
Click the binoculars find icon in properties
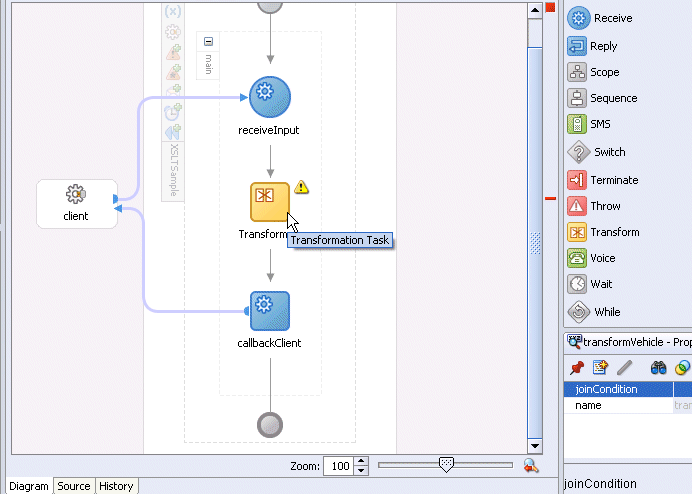[x=658, y=367]
